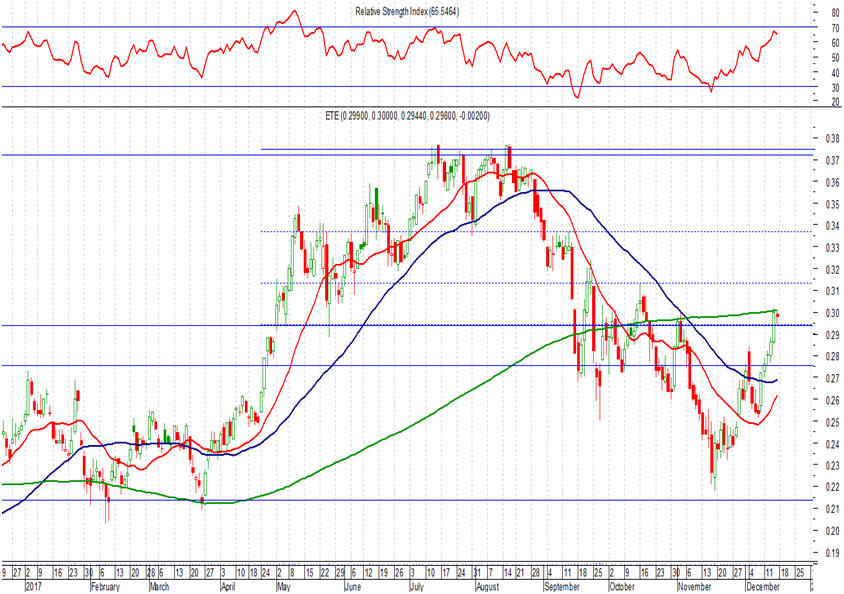The image size is (844, 594).
Task: Click the 29 date label in May
Action: (x=340, y=573)
